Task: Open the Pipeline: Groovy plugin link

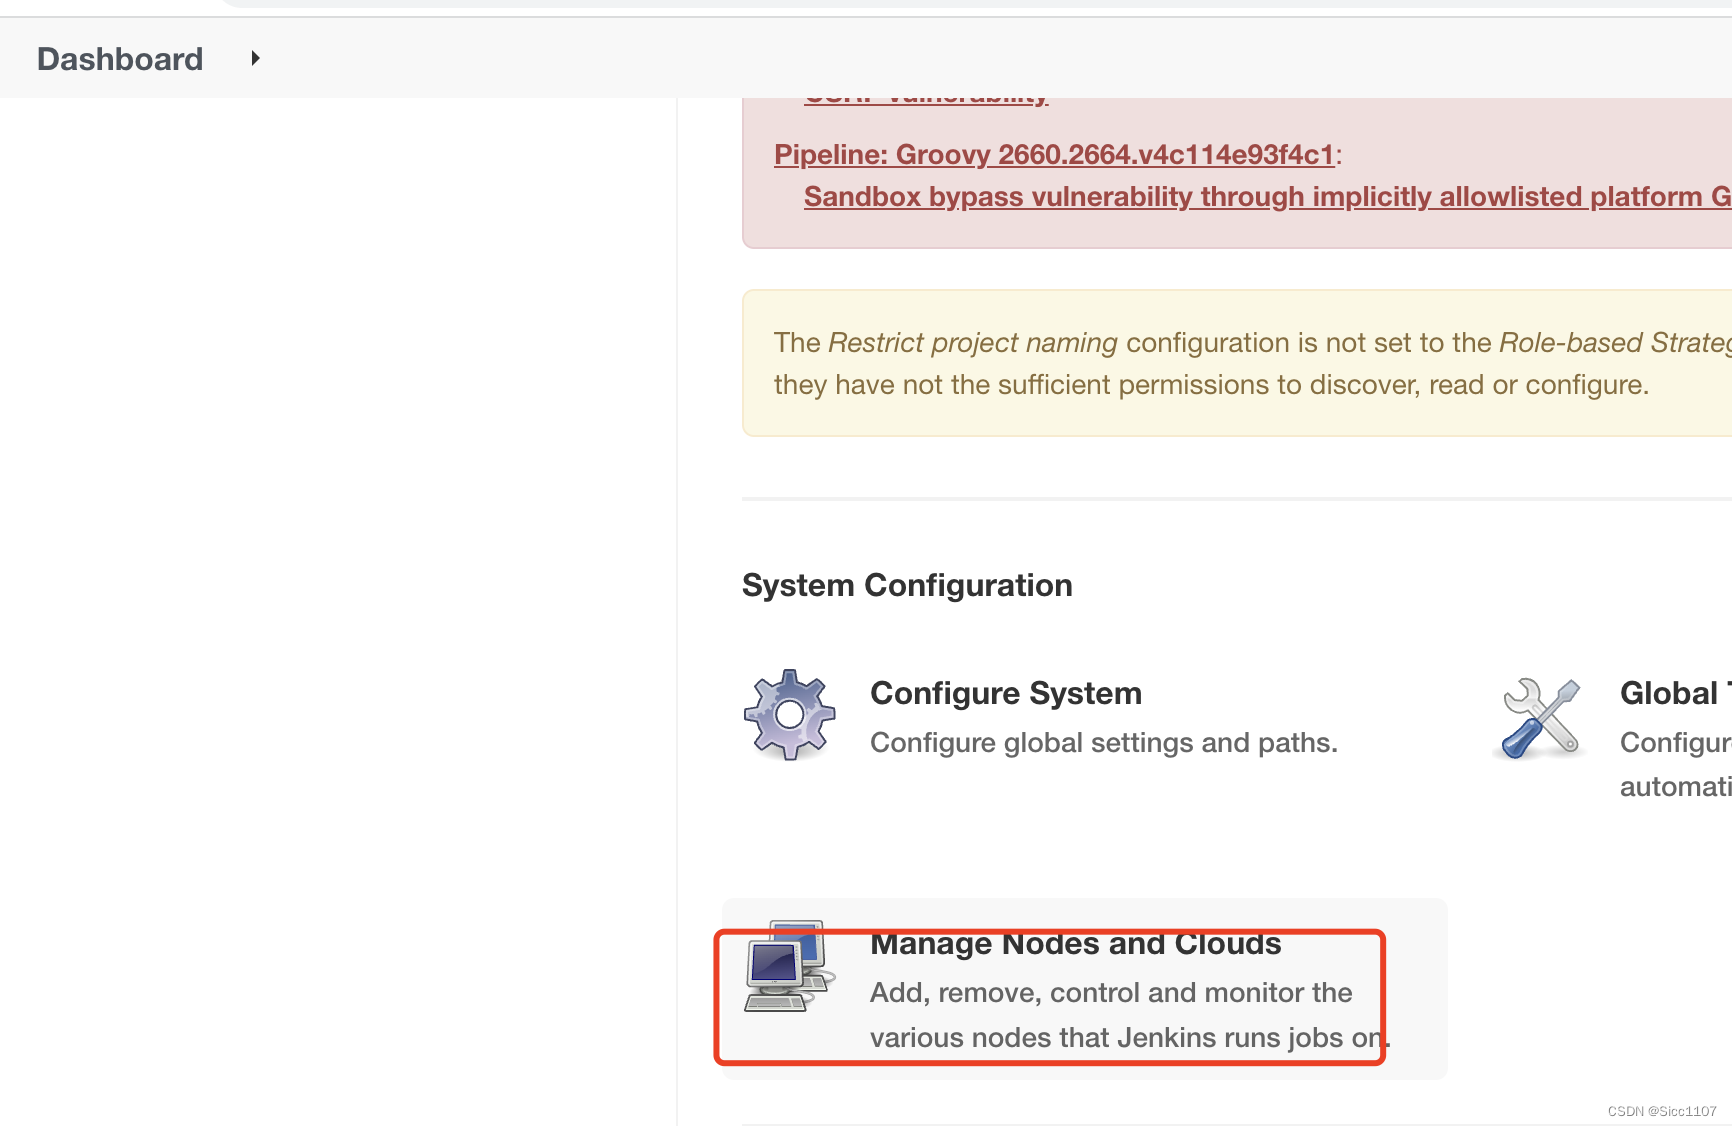Action: (x=1054, y=154)
